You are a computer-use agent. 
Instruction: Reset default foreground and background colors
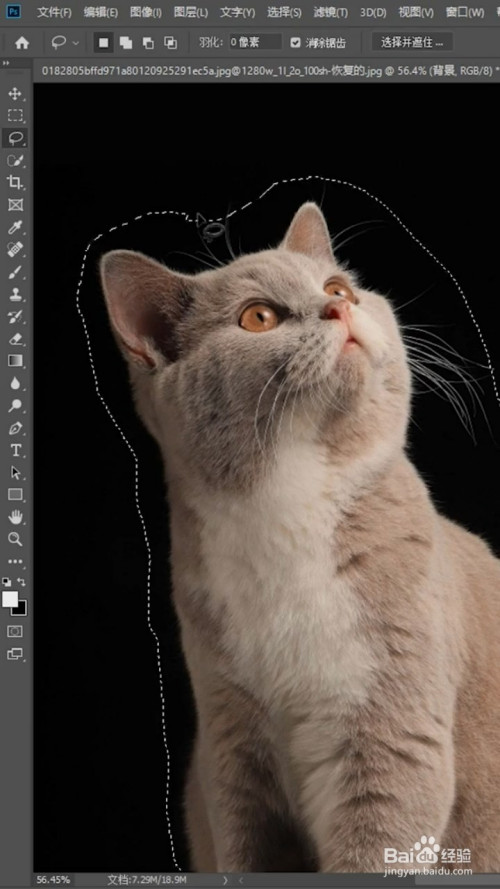coord(6,582)
